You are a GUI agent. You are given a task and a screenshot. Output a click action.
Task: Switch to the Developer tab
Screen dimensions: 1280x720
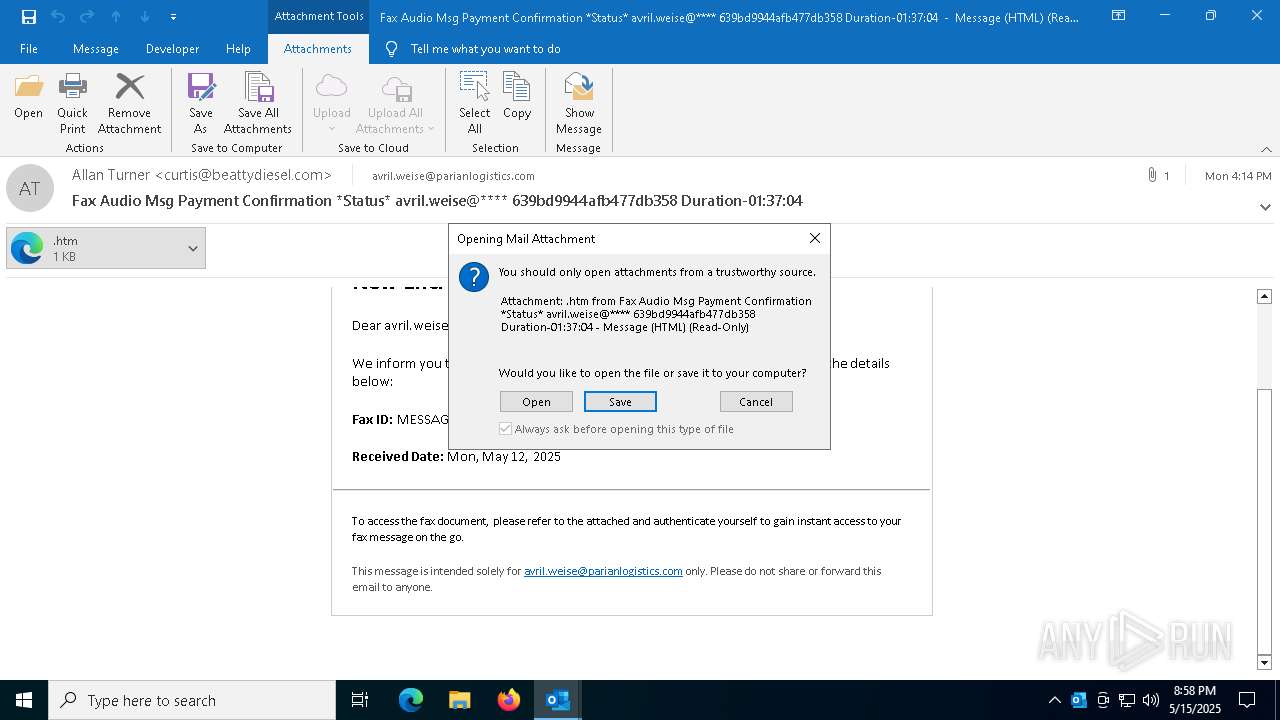click(x=172, y=49)
